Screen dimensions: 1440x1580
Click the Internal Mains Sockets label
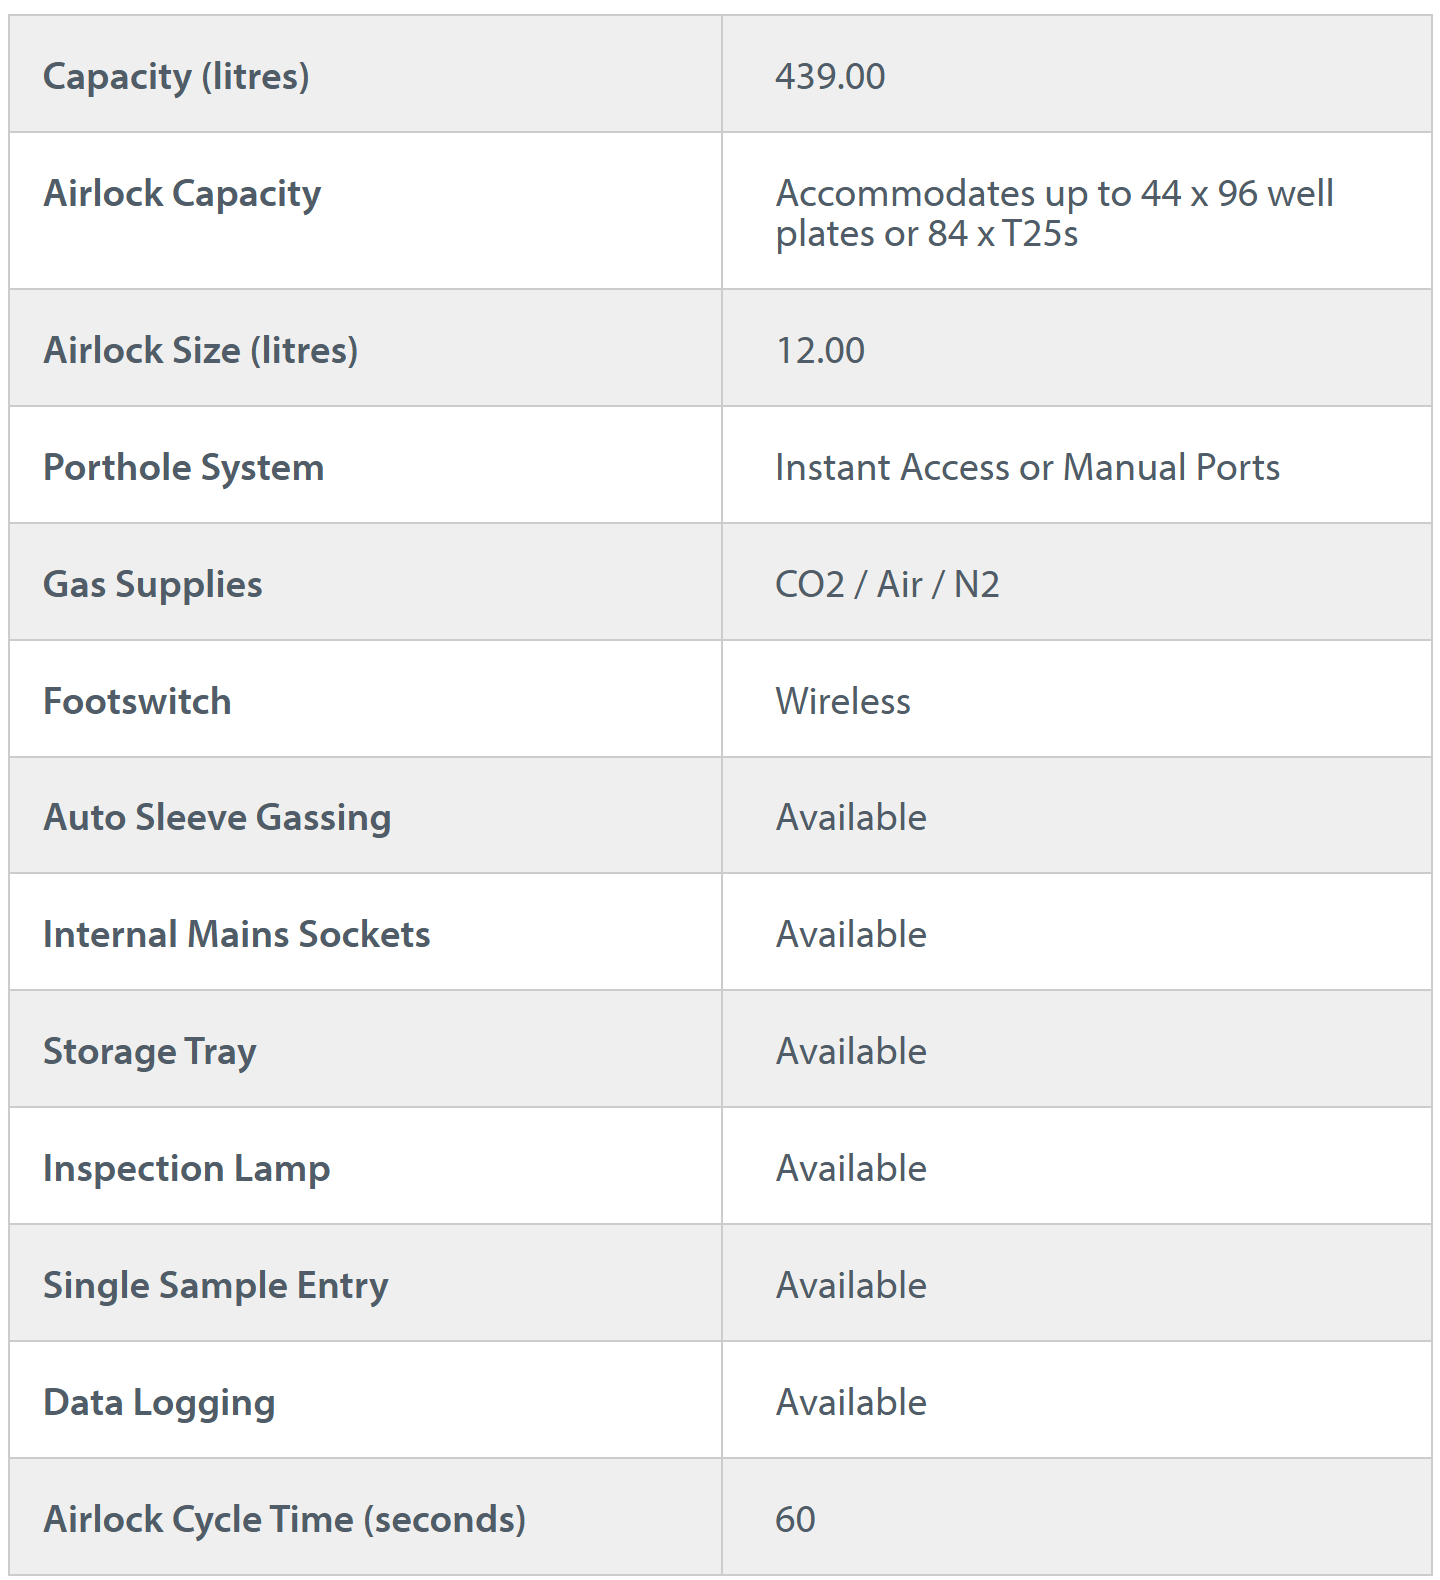[x=236, y=934]
